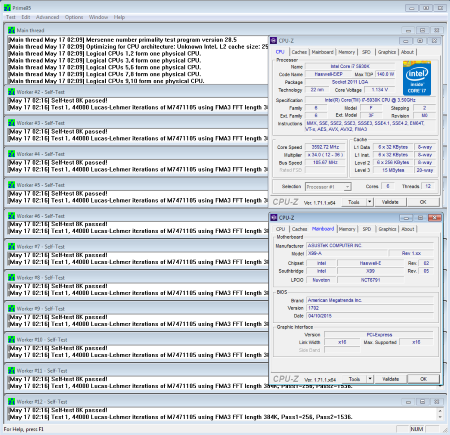This screenshot has width=450, height=435.
Task: Click the Worker #12 Self-Test window icon
Action: pos(12,401)
